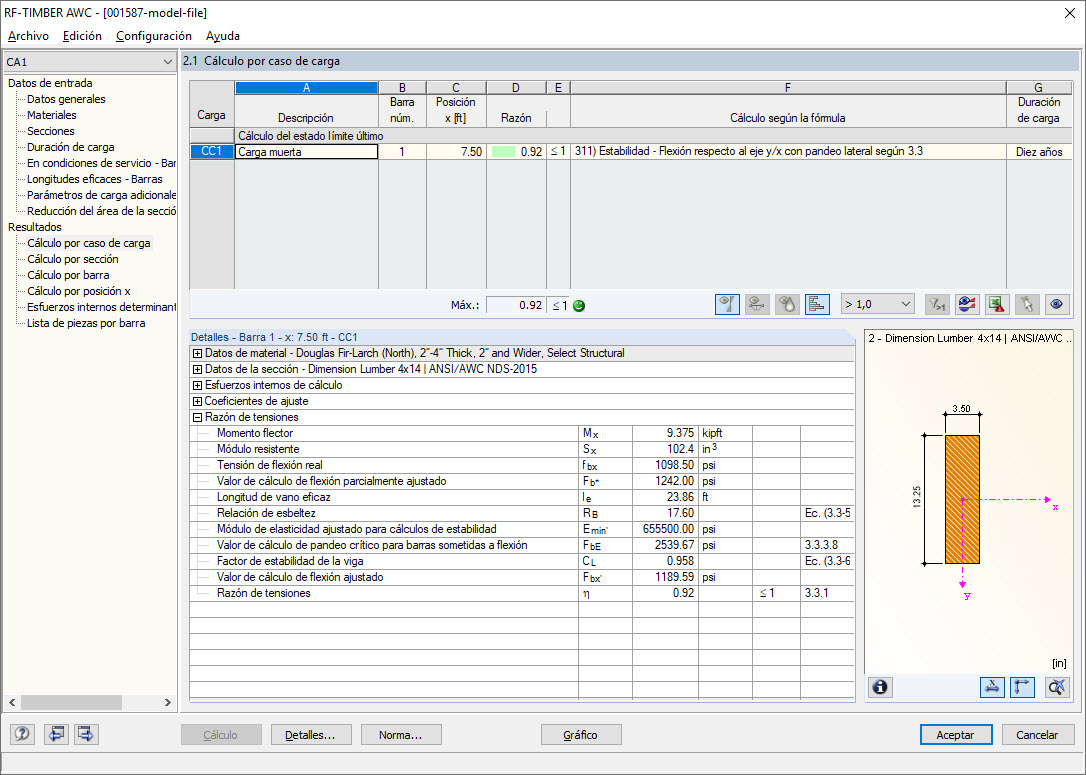Click the CC1 load case cell

pos(211,151)
